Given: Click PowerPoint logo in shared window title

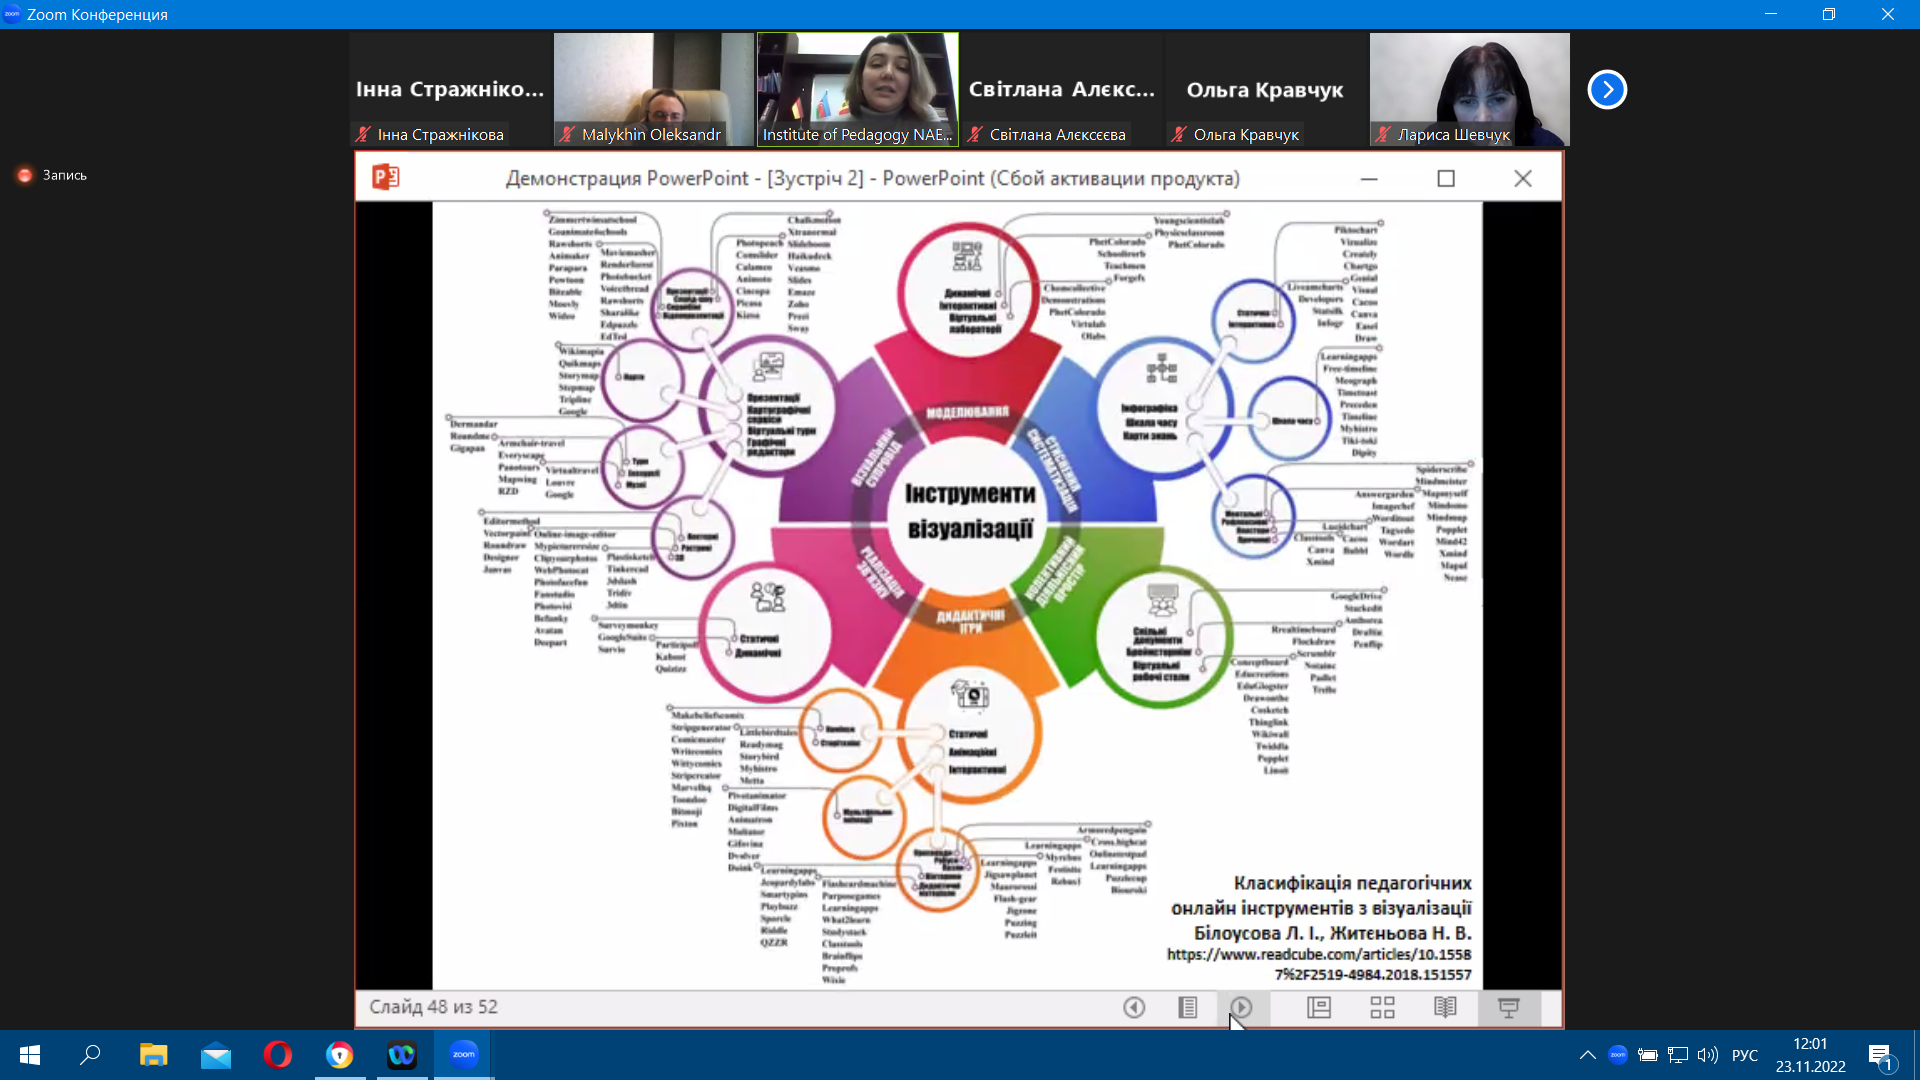Looking at the screenshot, I should (x=385, y=178).
